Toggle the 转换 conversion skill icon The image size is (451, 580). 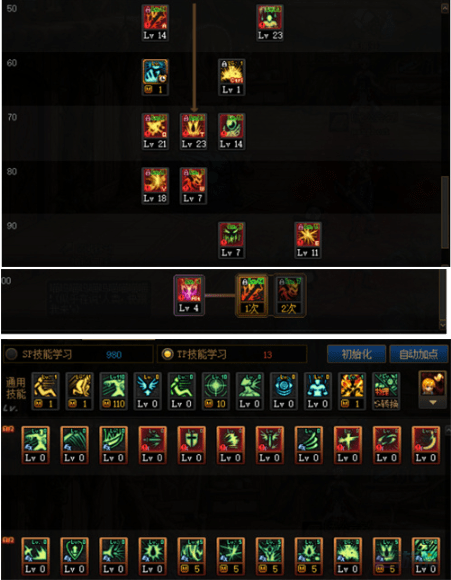coord(386,391)
